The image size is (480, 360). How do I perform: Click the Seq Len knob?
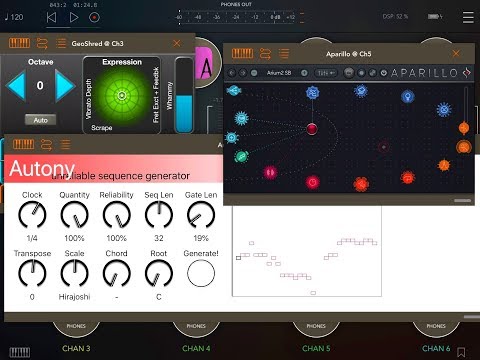point(159,215)
